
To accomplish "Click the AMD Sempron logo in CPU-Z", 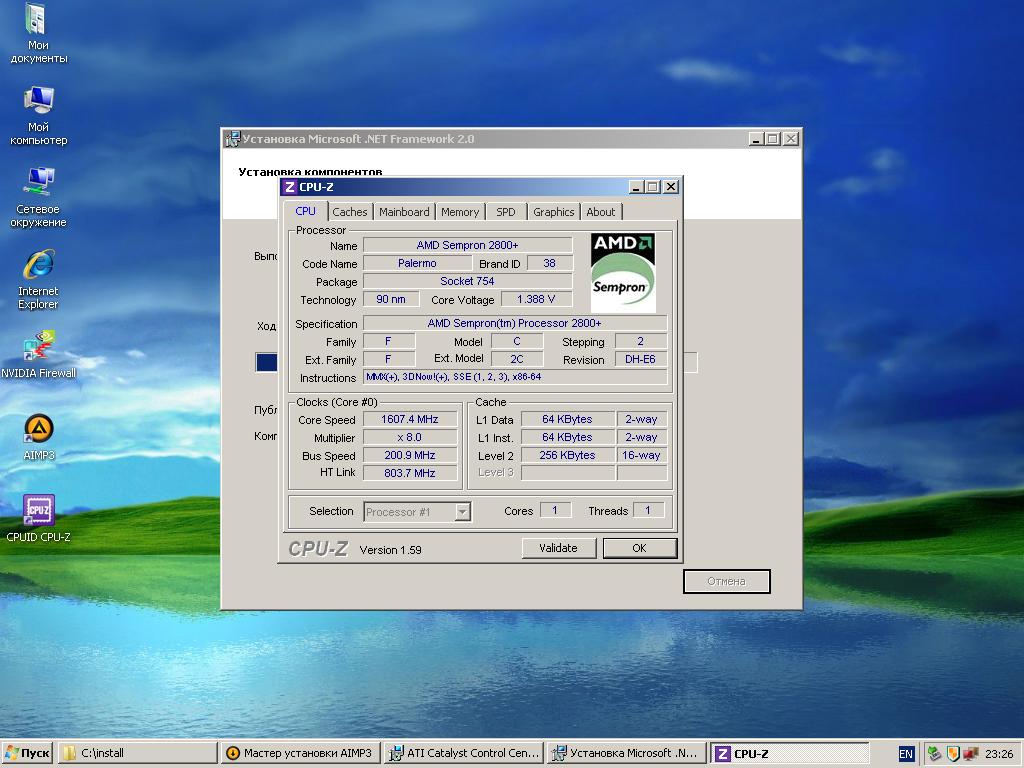I will coord(623,272).
